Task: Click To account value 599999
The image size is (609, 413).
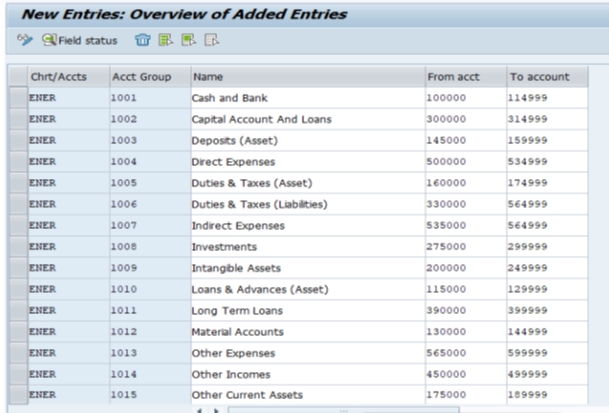Action: click(548, 353)
